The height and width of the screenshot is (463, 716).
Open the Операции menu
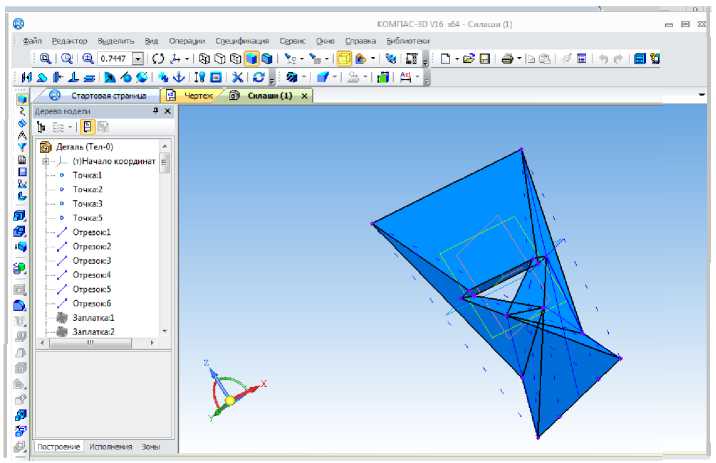(188, 41)
